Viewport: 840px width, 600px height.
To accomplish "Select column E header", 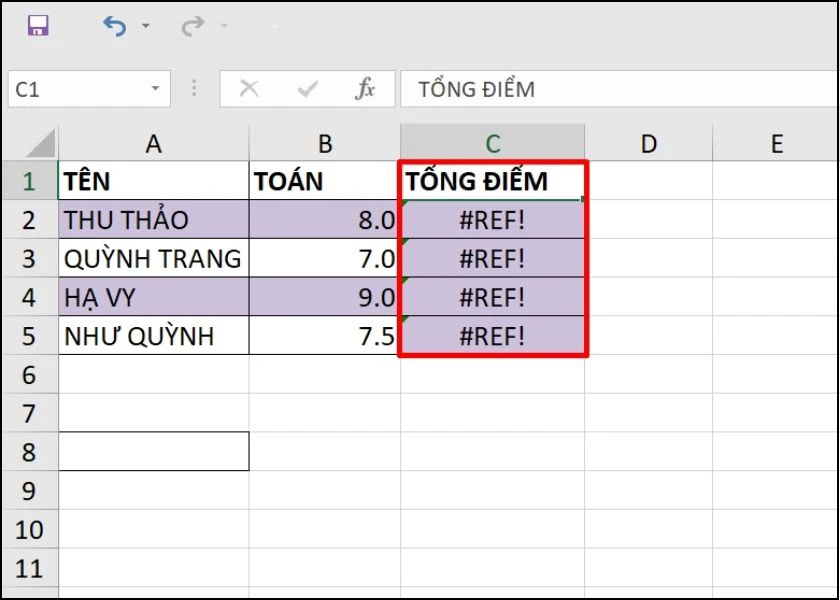I will point(776,144).
